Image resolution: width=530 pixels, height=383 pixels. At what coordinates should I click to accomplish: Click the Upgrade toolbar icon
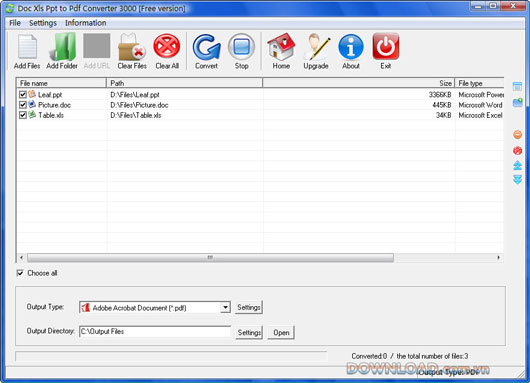coord(316,47)
